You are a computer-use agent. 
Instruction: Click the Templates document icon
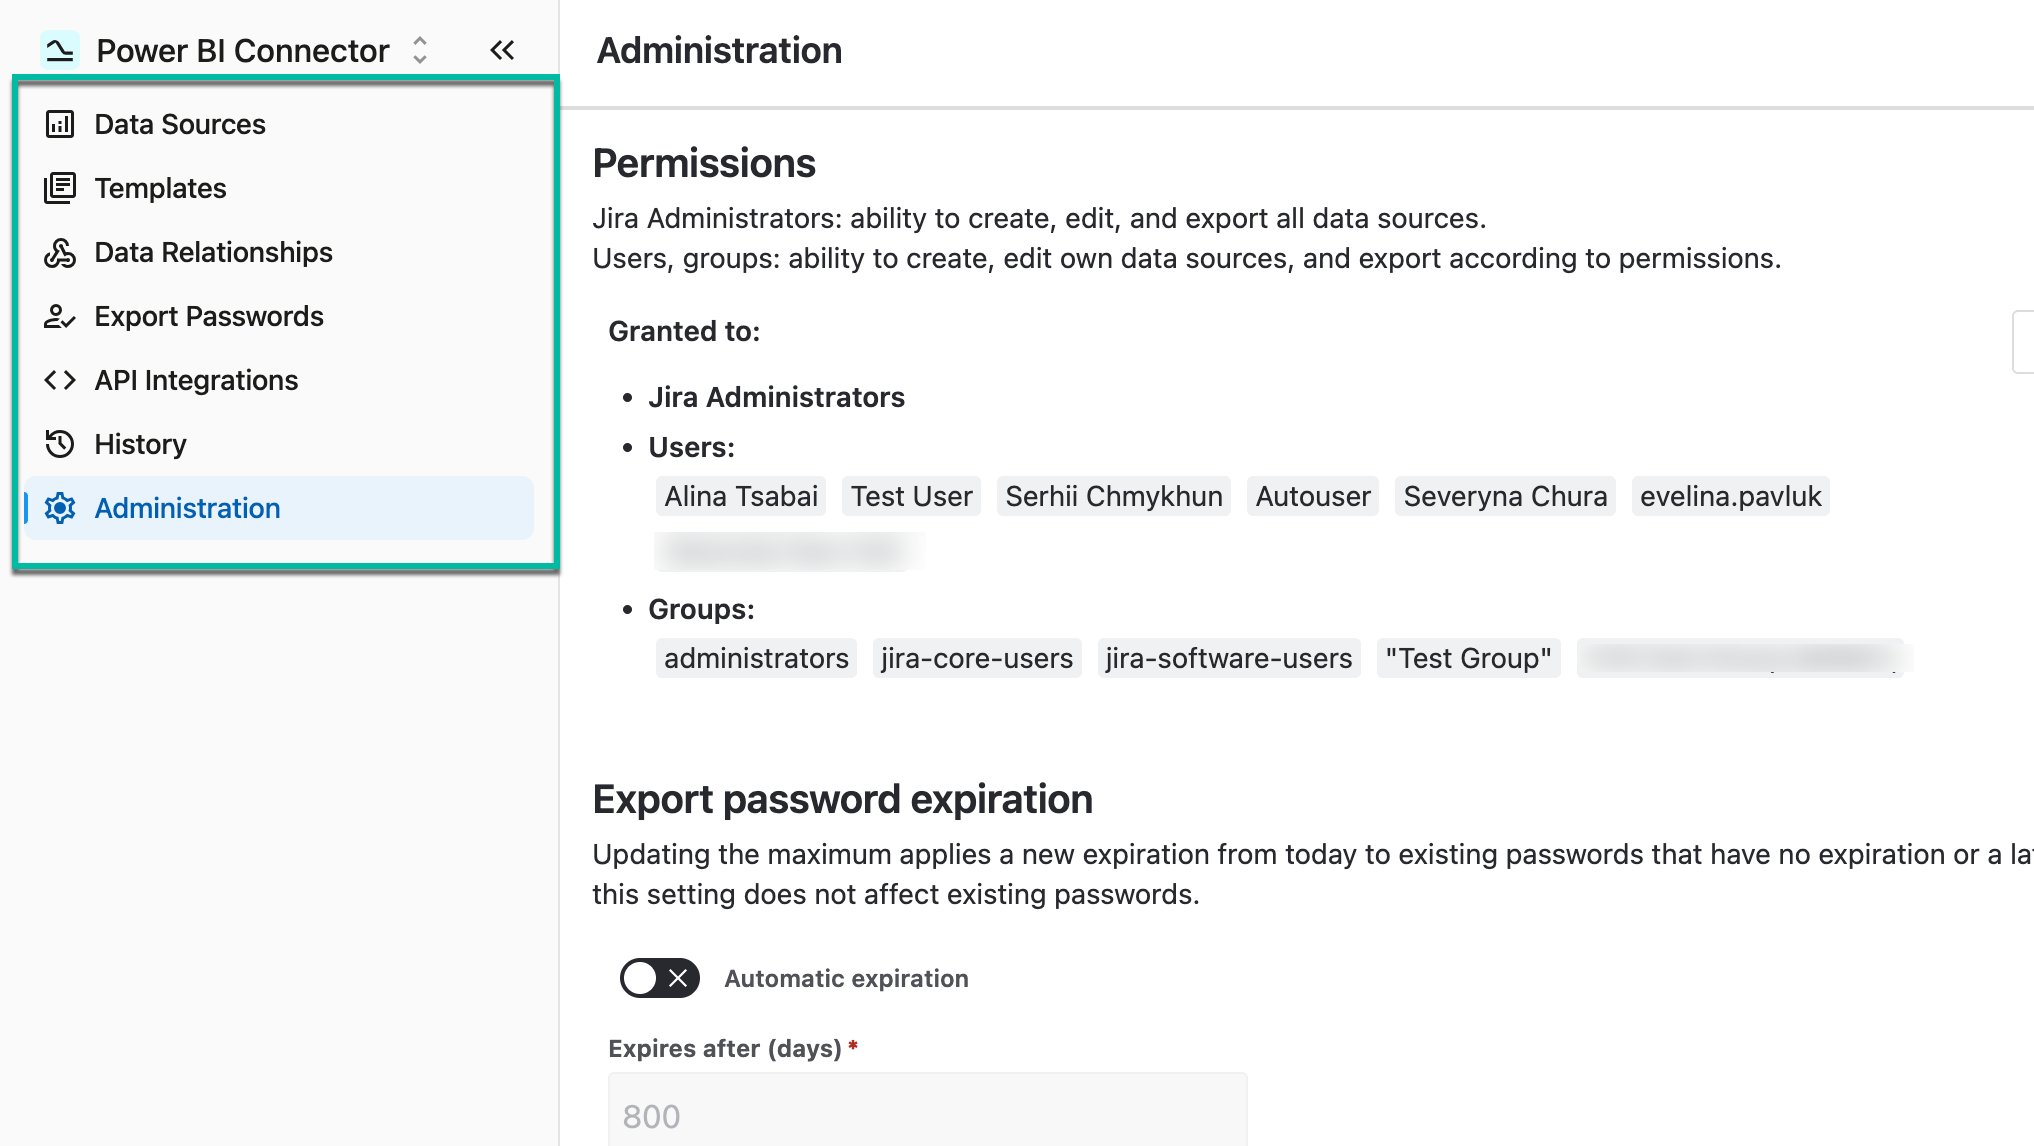pos(60,188)
